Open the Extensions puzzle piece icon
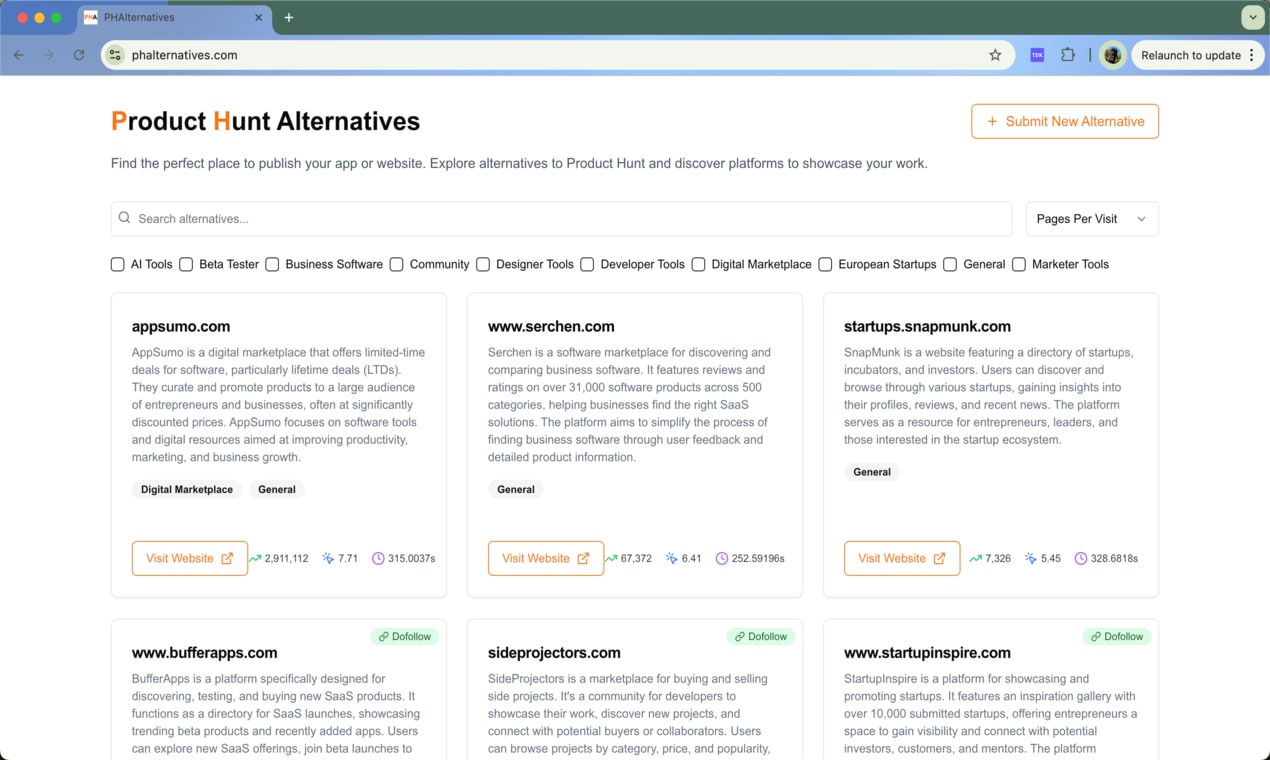The height and width of the screenshot is (760, 1270). (x=1068, y=55)
